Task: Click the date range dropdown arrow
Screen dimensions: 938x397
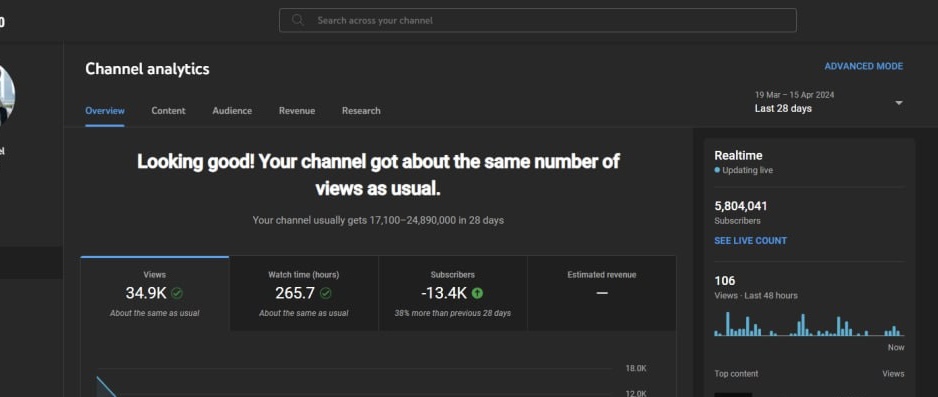Action: (x=899, y=103)
